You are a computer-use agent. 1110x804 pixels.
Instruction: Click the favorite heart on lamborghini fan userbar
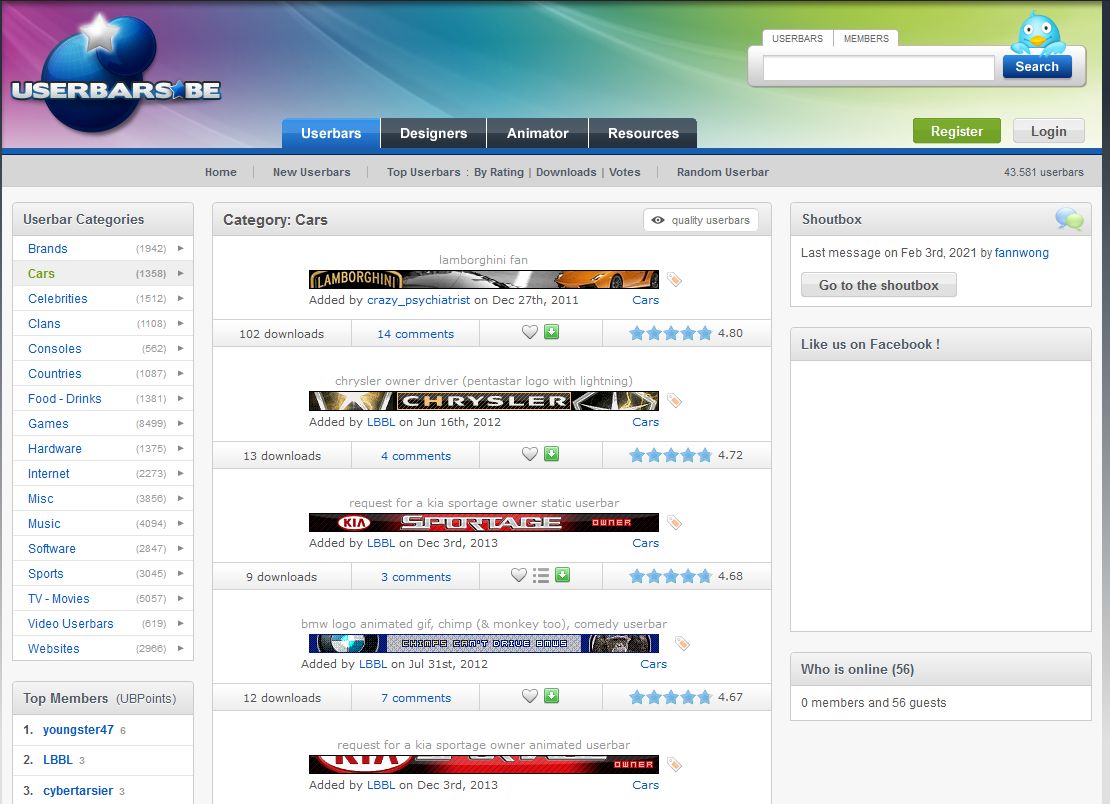point(530,332)
